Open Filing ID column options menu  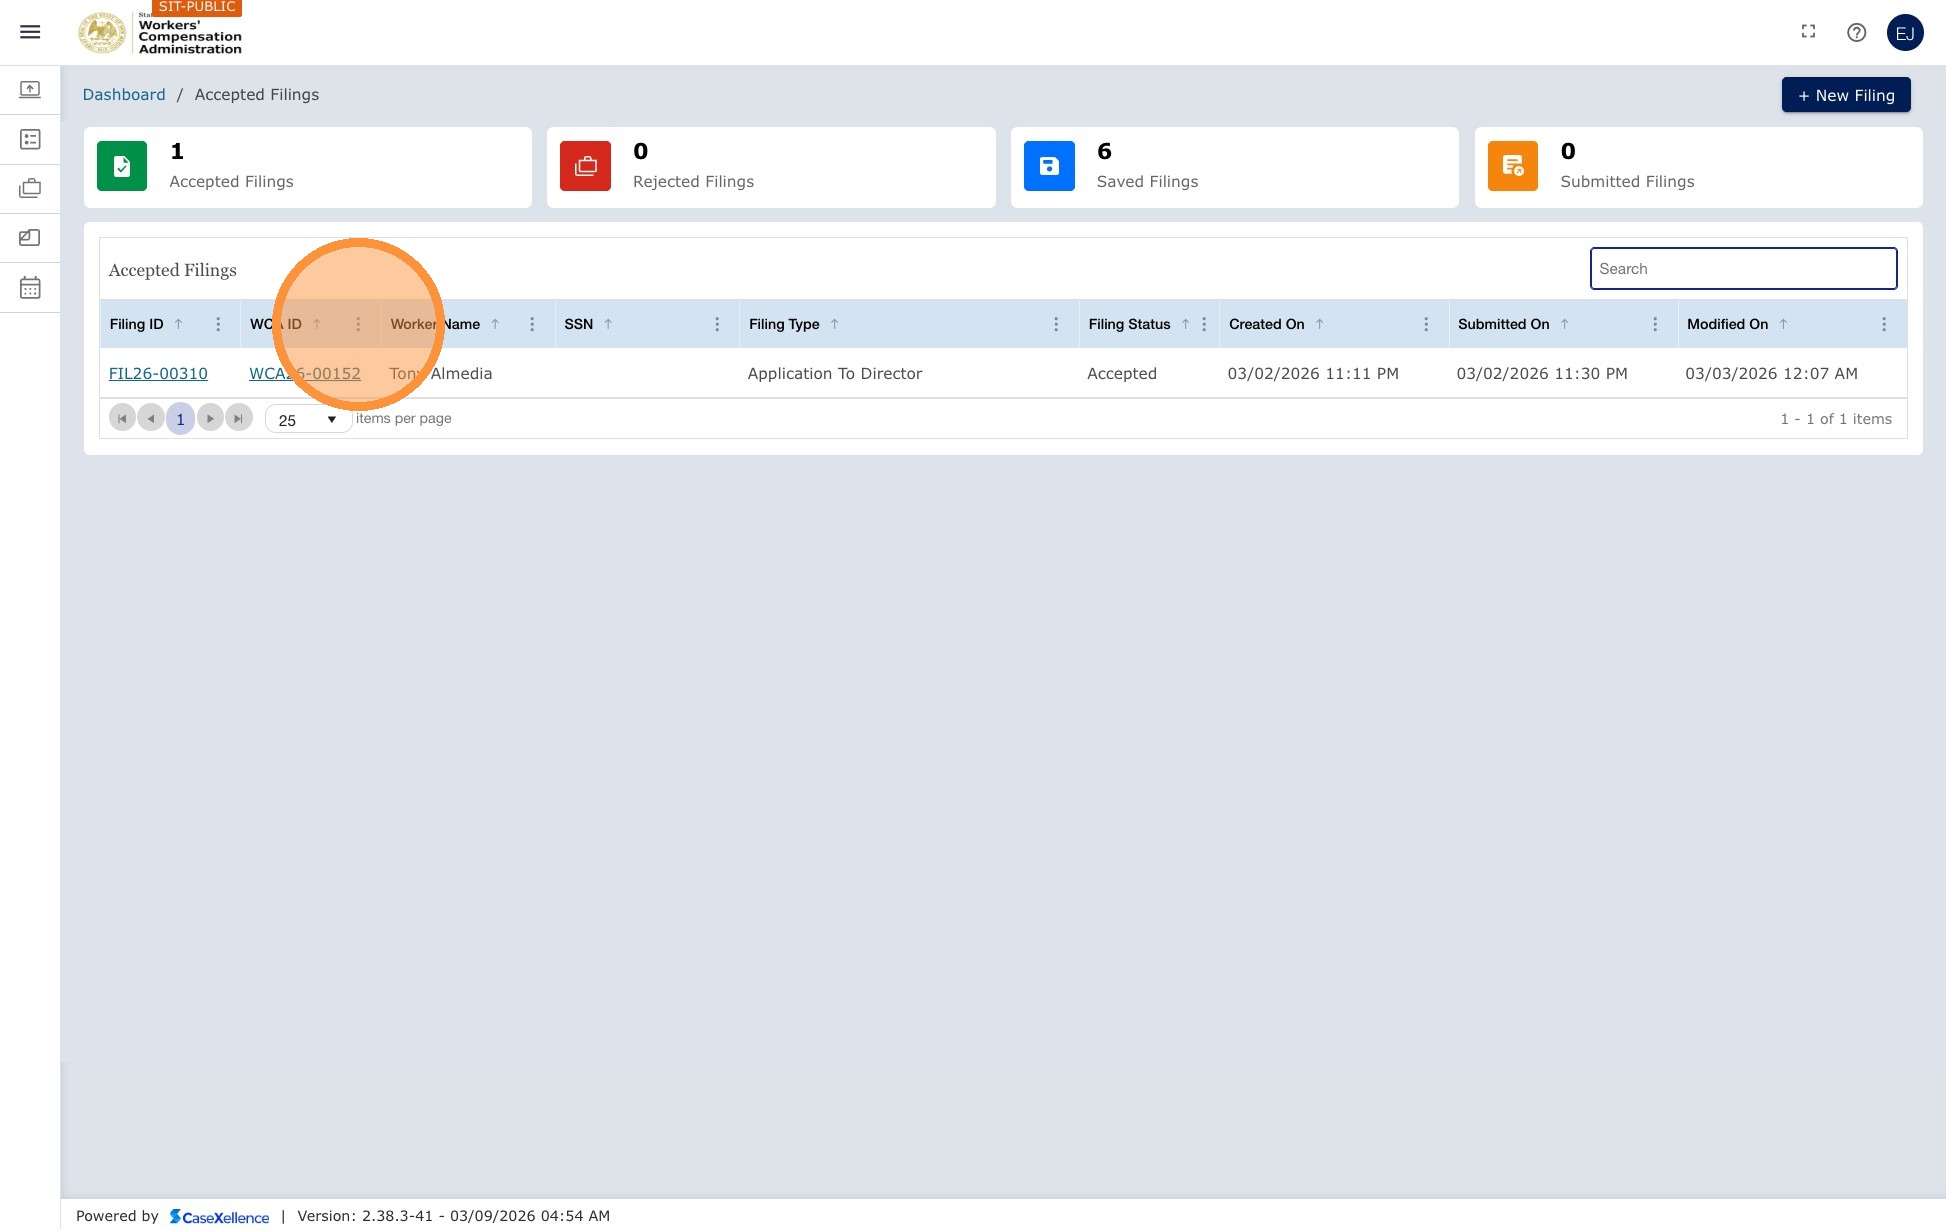pyautogui.click(x=218, y=324)
